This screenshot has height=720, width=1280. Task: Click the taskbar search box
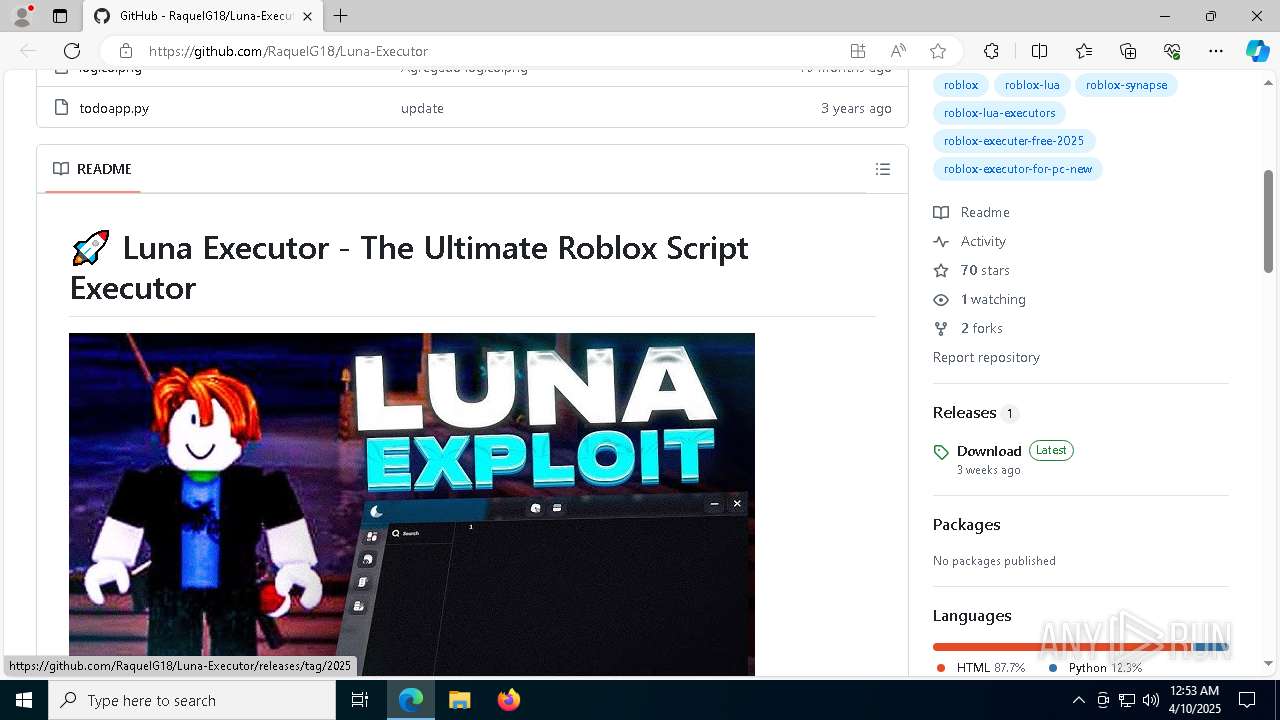(192, 700)
